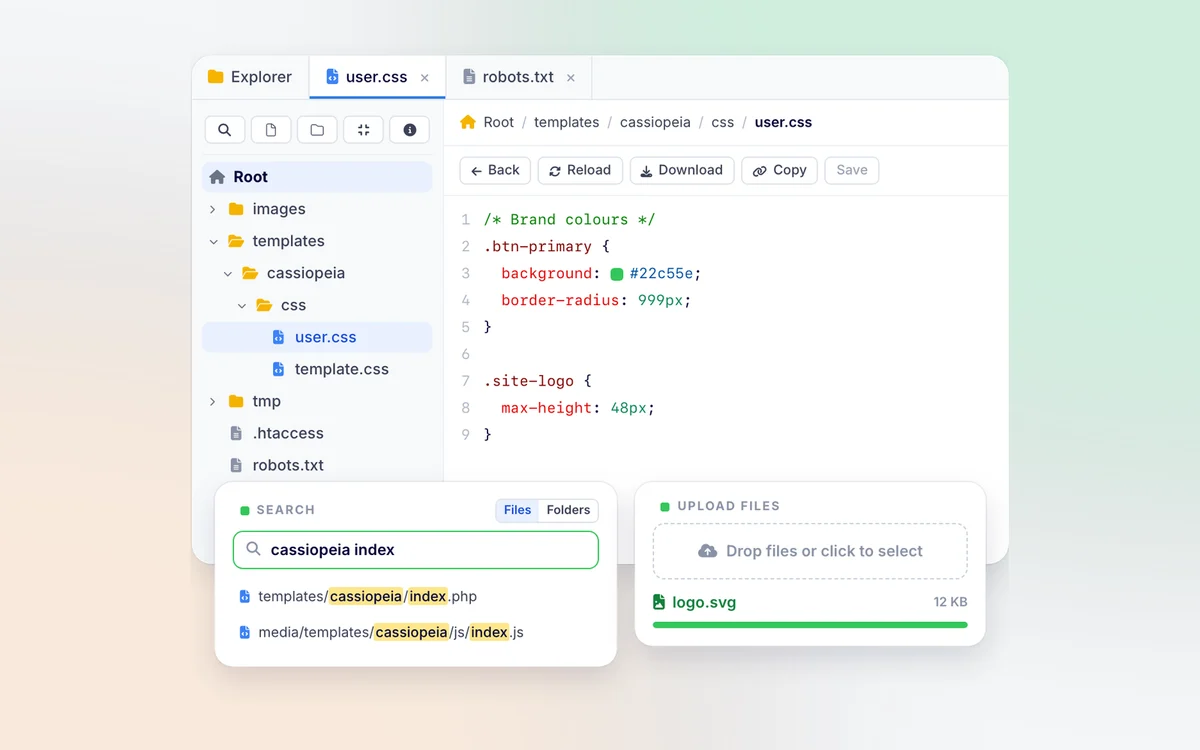Click the info icon button
1200x750 pixels.
tap(409, 130)
